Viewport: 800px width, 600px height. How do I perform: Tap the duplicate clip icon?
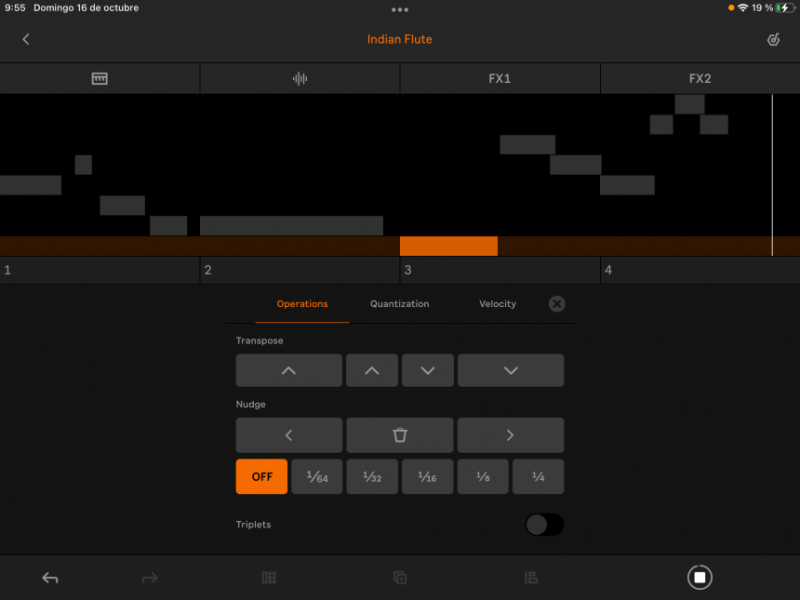coord(400,577)
